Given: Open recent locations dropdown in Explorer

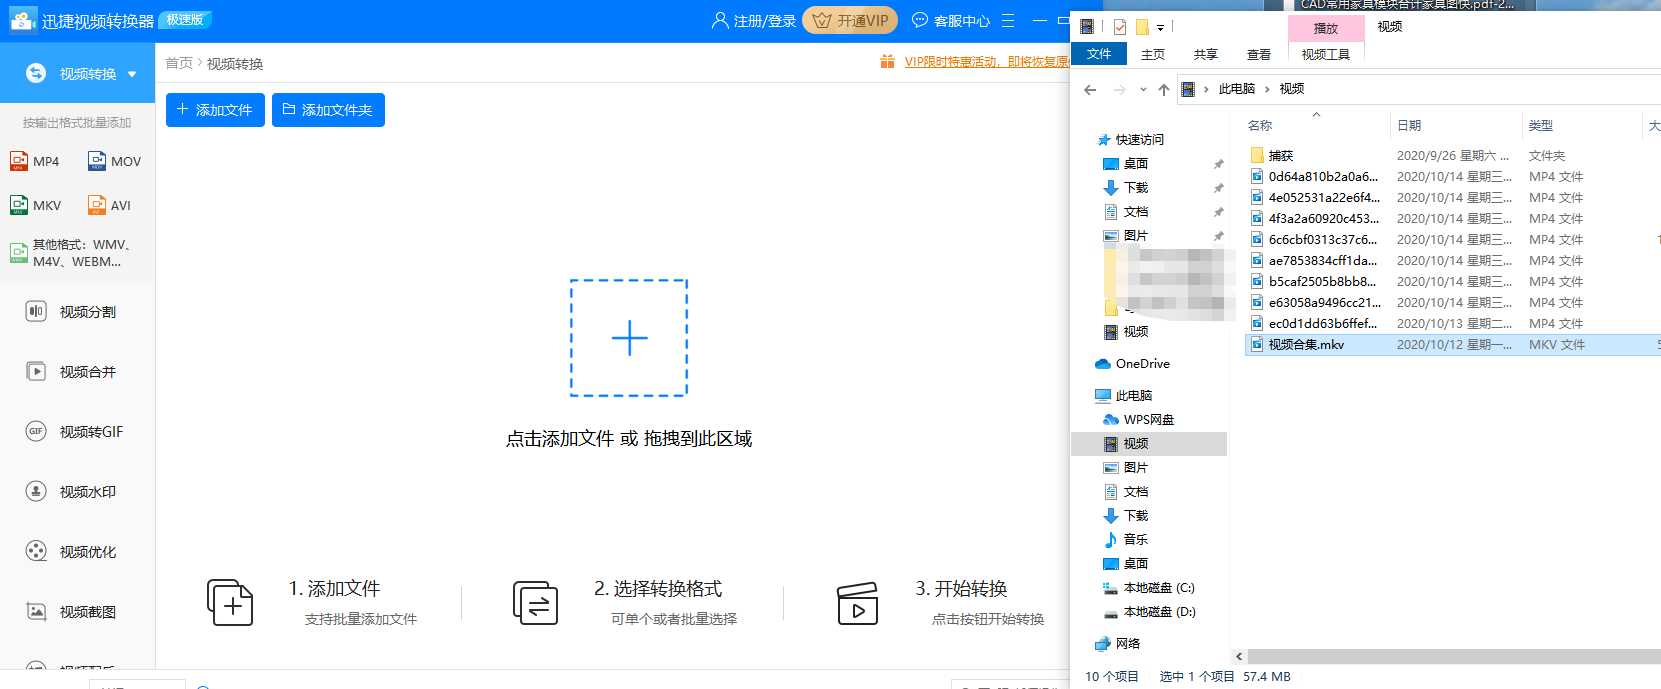Looking at the screenshot, I should (x=1143, y=90).
